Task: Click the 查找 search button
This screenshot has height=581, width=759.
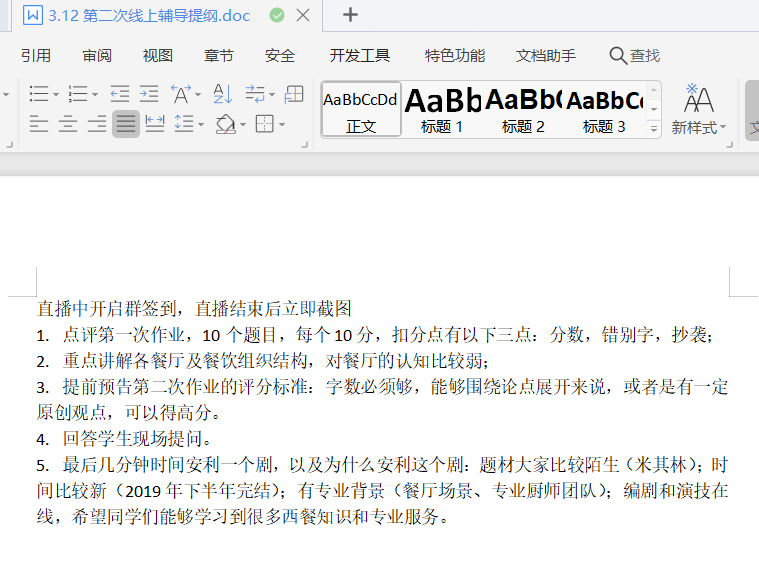Action: [635, 56]
